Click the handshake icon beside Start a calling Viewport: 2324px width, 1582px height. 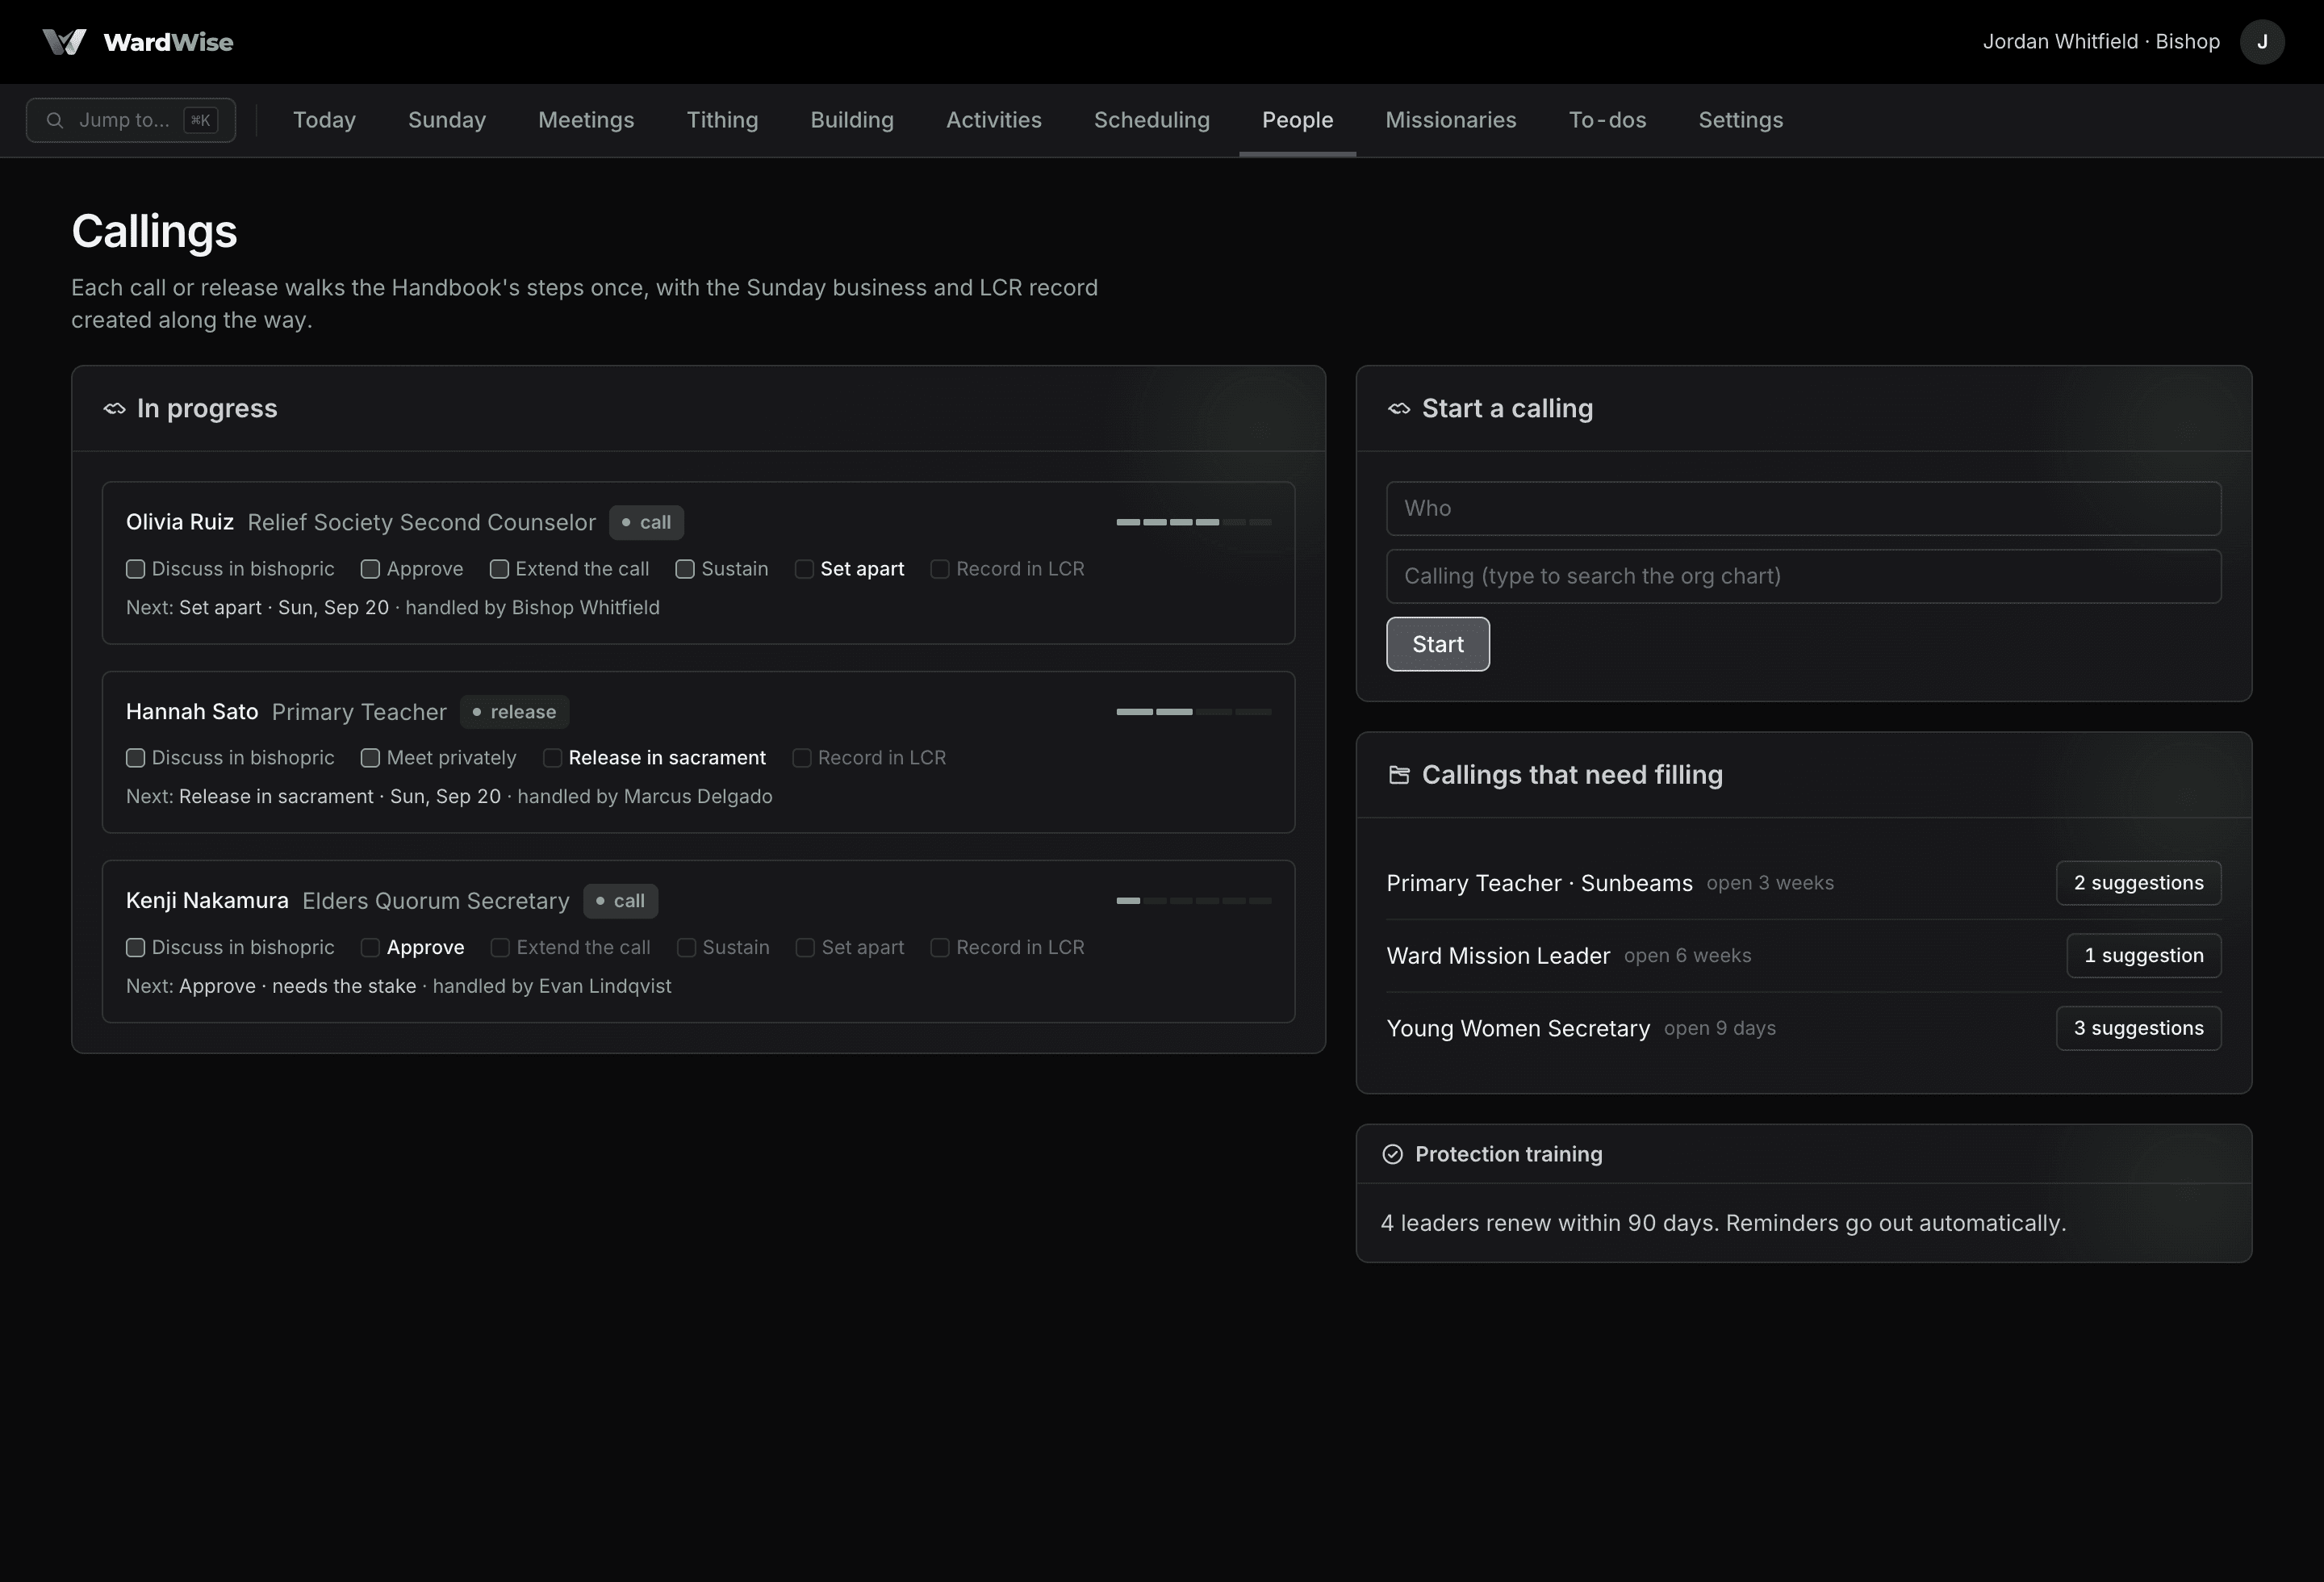point(1399,408)
